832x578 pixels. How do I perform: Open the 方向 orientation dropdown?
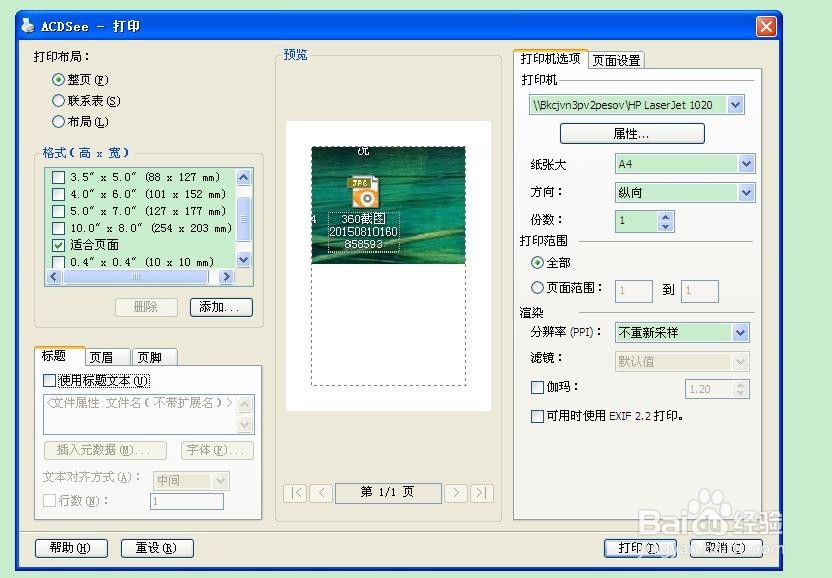pyautogui.click(x=746, y=192)
